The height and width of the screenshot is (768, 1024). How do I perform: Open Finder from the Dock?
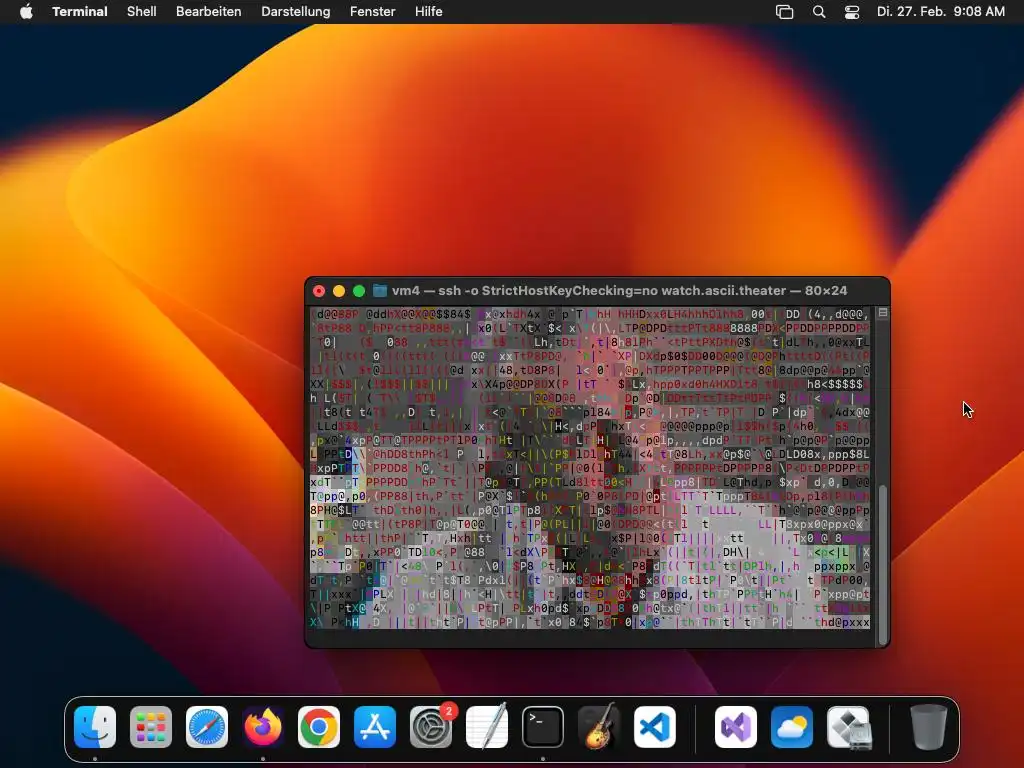pyautogui.click(x=95, y=727)
